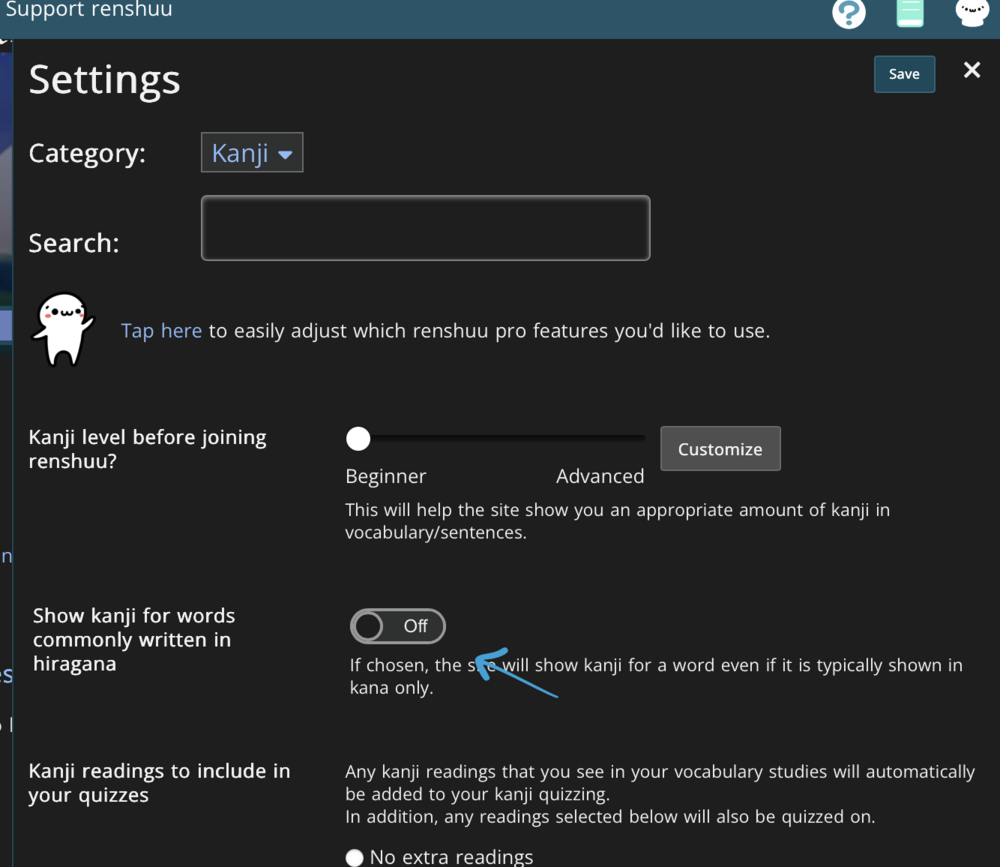Viewport: 1000px width, 867px height.
Task: Click the slider track's Advanced end
Action: 638,438
